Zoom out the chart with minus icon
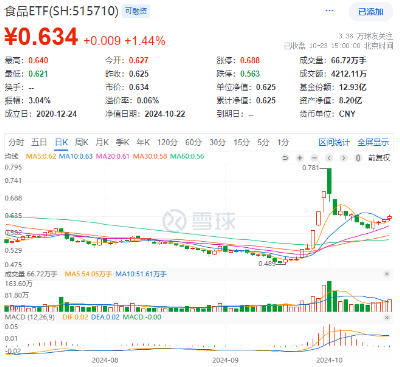The width and height of the screenshot is (400, 367). pos(314,158)
